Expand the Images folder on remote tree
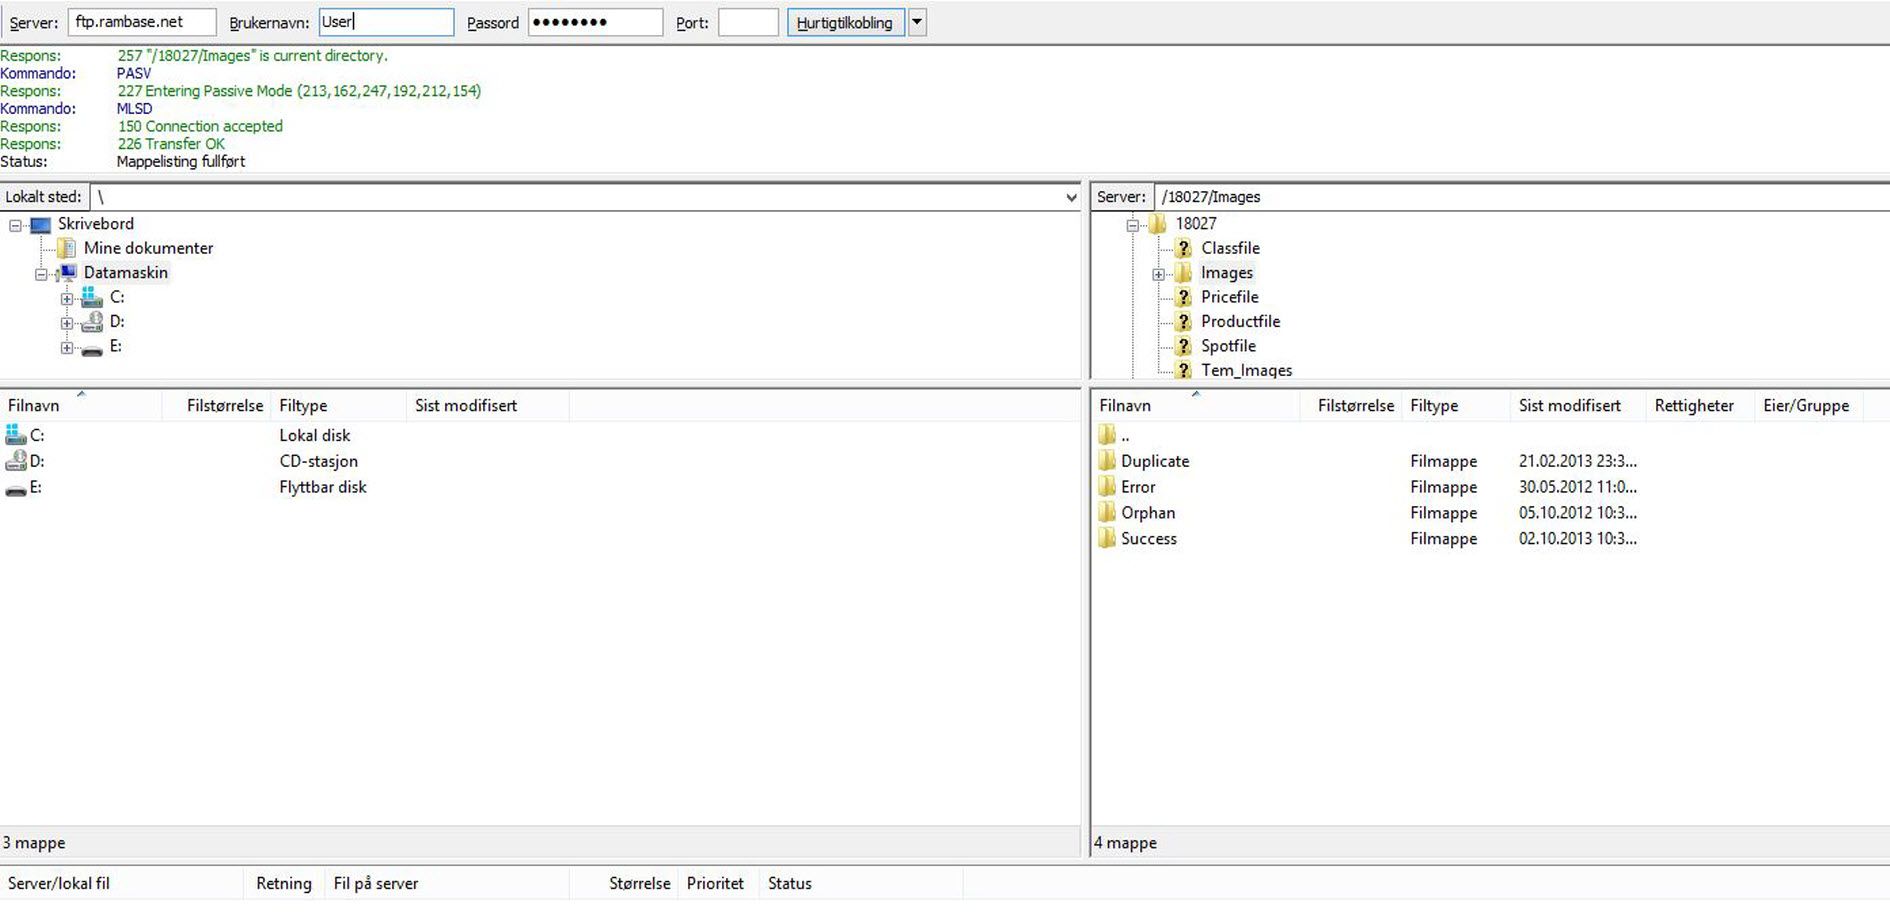 pos(1158,274)
